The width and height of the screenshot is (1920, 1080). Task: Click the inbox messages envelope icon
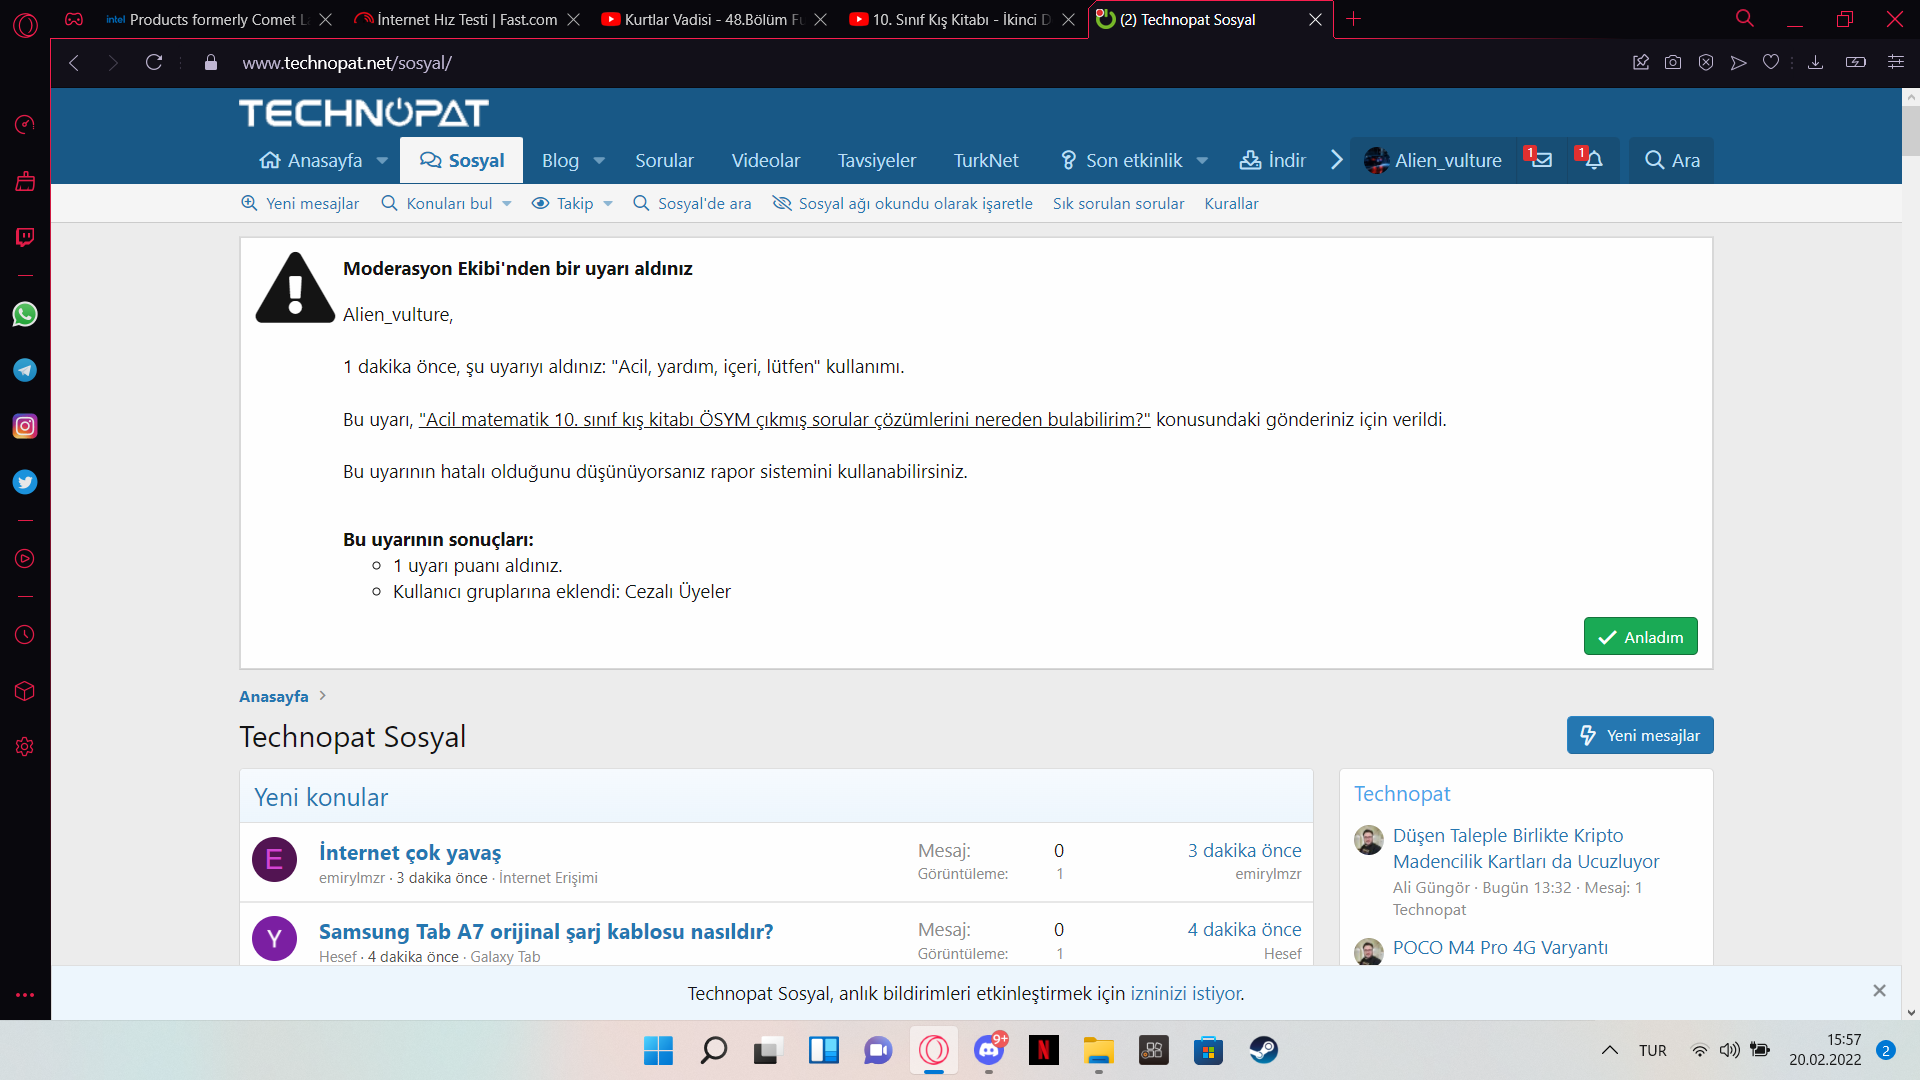point(1541,160)
